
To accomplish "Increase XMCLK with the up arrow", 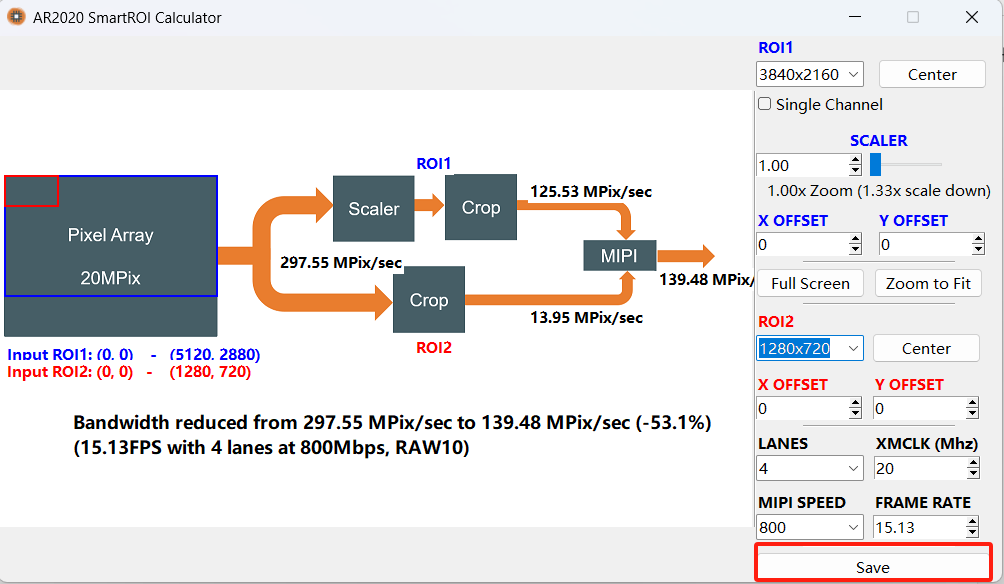I will 973,463.
